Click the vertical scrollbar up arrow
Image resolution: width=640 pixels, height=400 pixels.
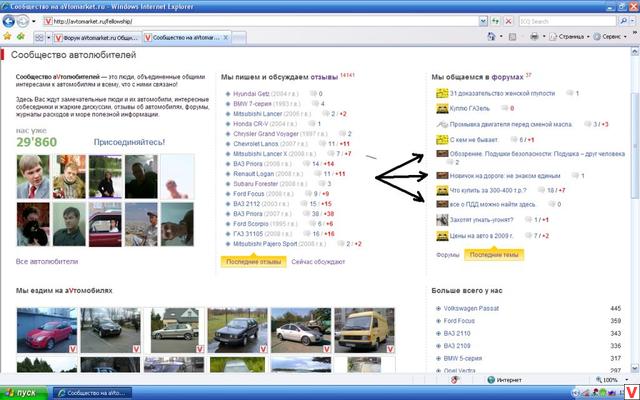[x=635, y=52]
